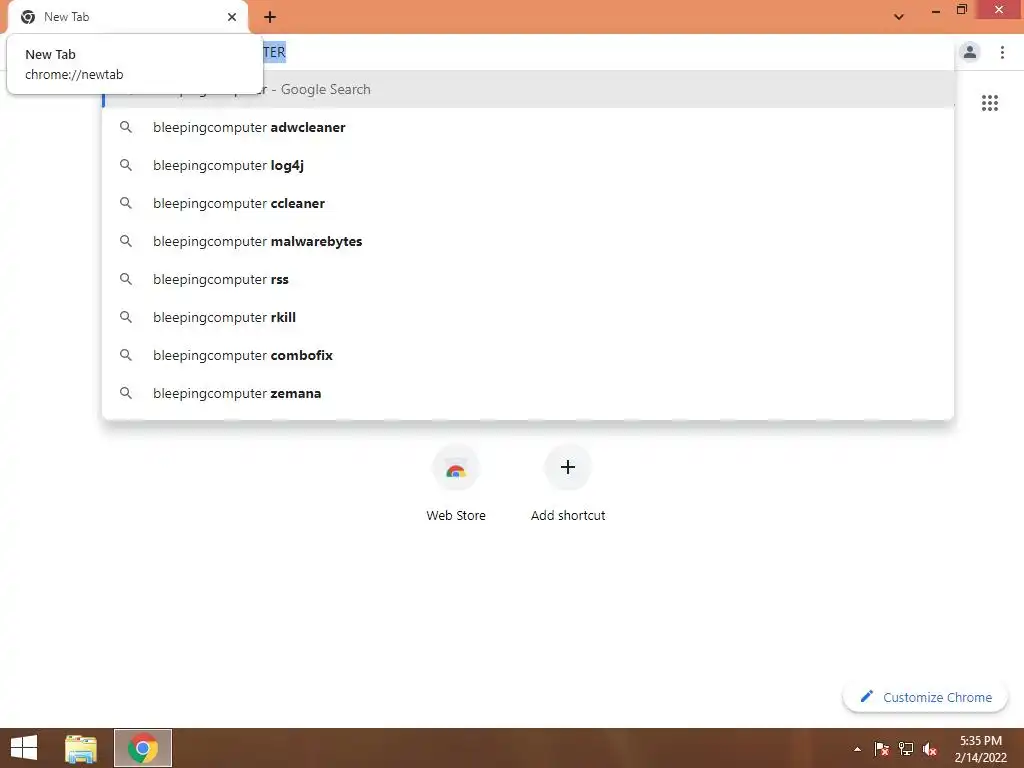Click search icon beside malwarebytes suggestion
1024x768 pixels.
point(125,241)
